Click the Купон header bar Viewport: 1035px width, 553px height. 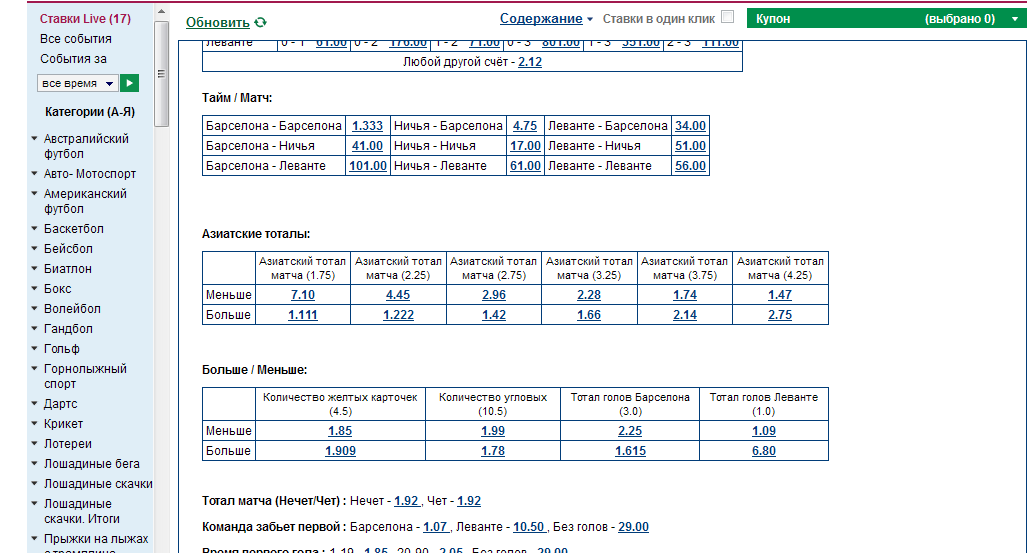[x=886, y=18]
